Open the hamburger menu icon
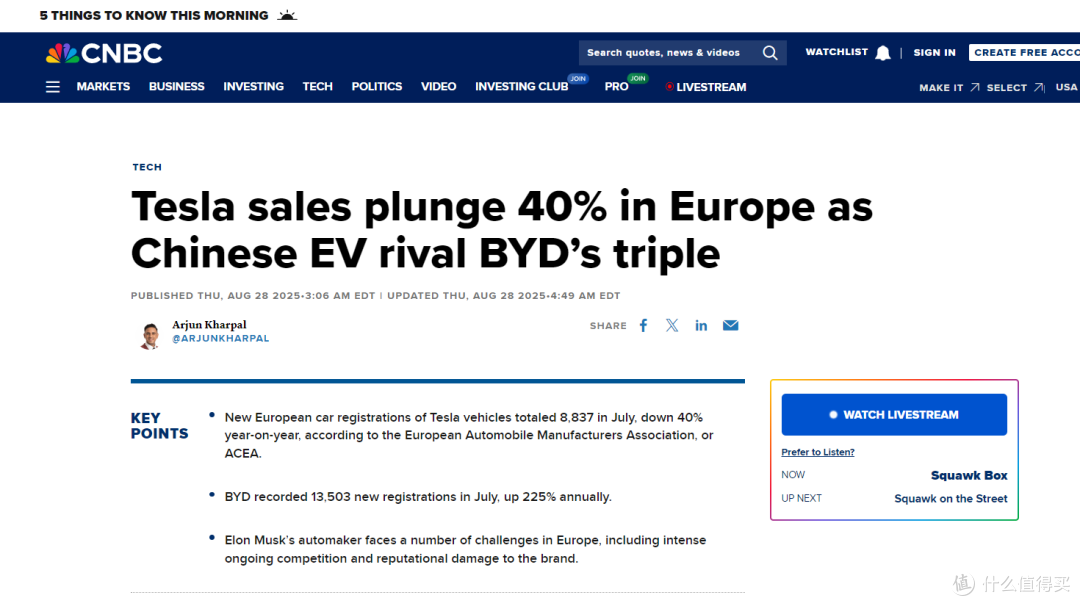This screenshot has width=1080, height=606. click(x=53, y=87)
